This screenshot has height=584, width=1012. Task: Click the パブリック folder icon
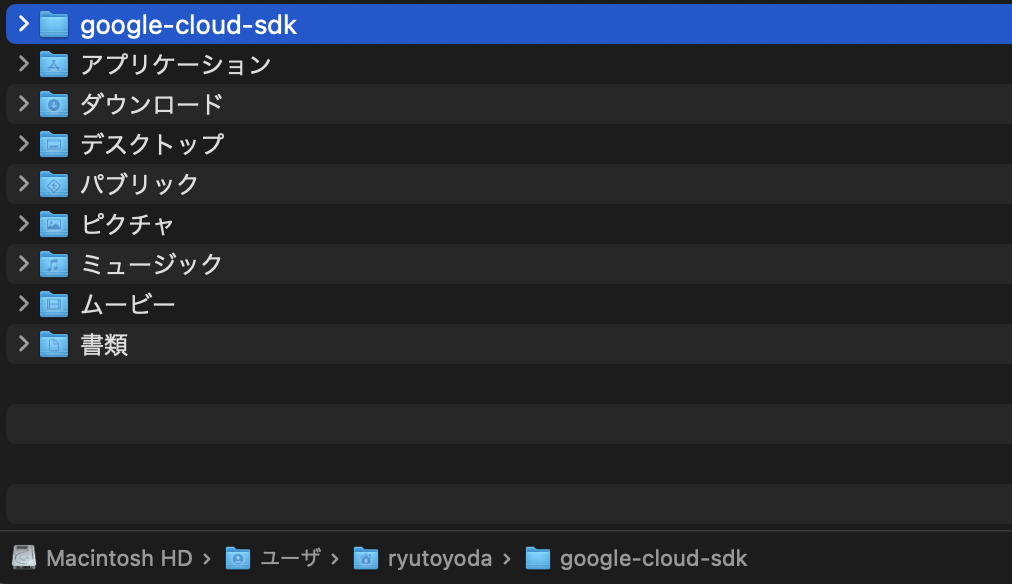pos(54,184)
